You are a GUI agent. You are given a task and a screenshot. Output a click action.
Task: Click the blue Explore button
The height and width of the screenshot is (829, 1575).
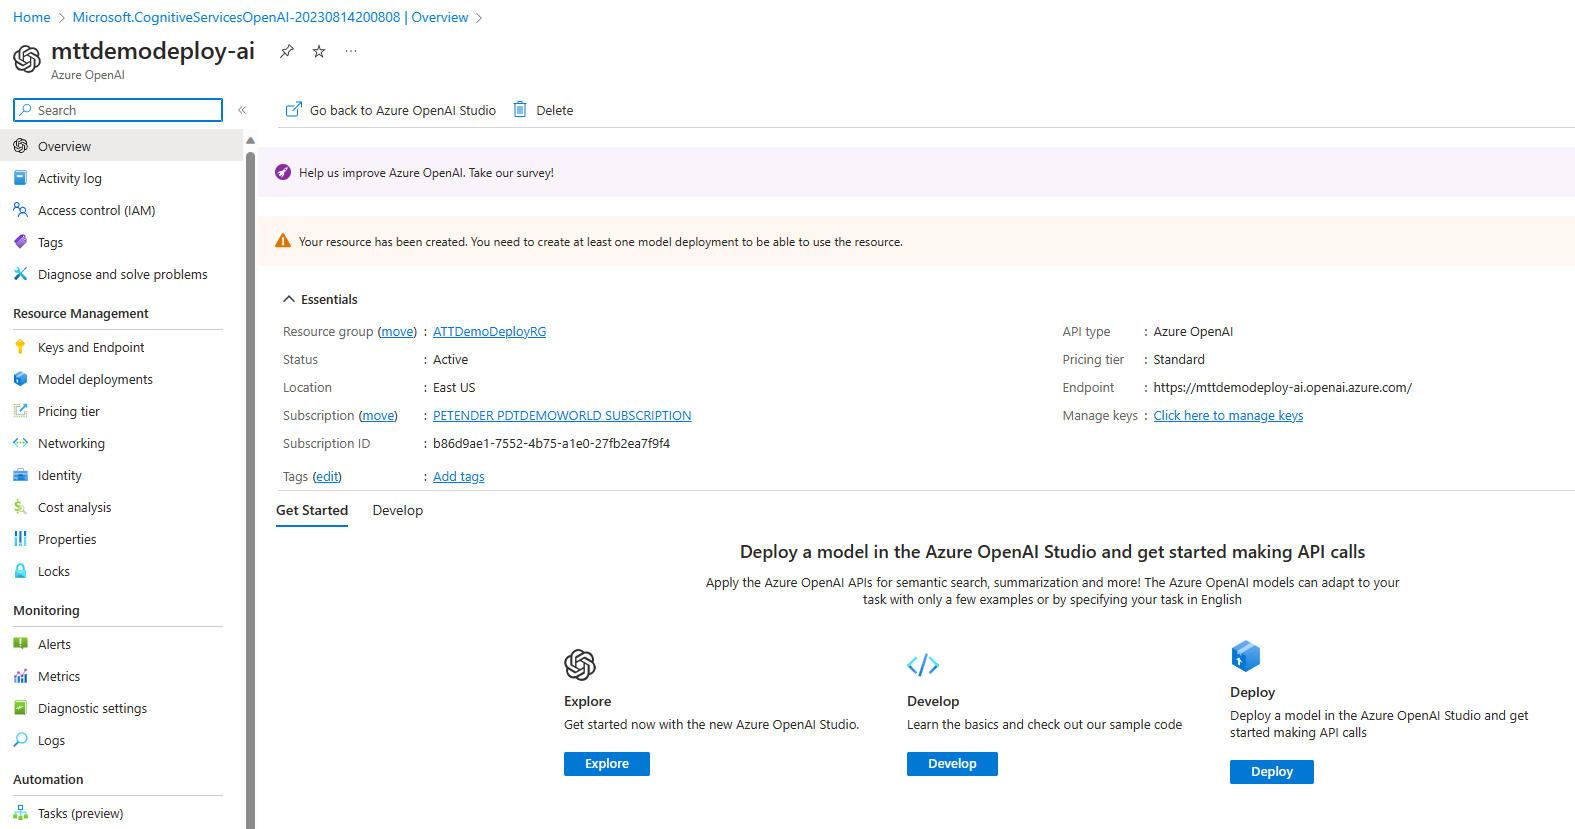point(607,764)
